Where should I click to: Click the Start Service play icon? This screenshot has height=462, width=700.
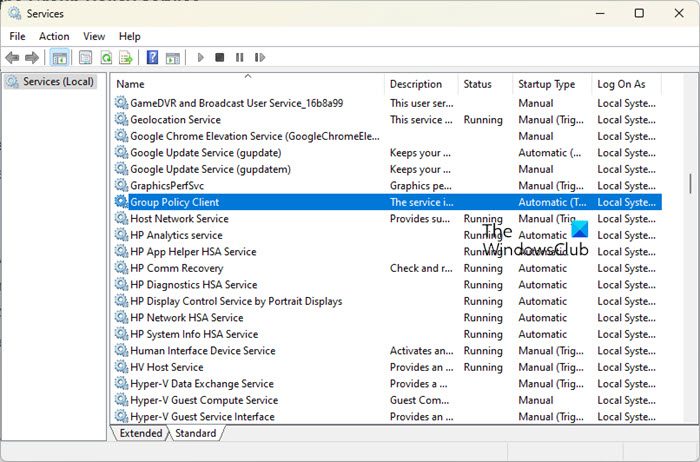pyautogui.click(x=201, y=58)
